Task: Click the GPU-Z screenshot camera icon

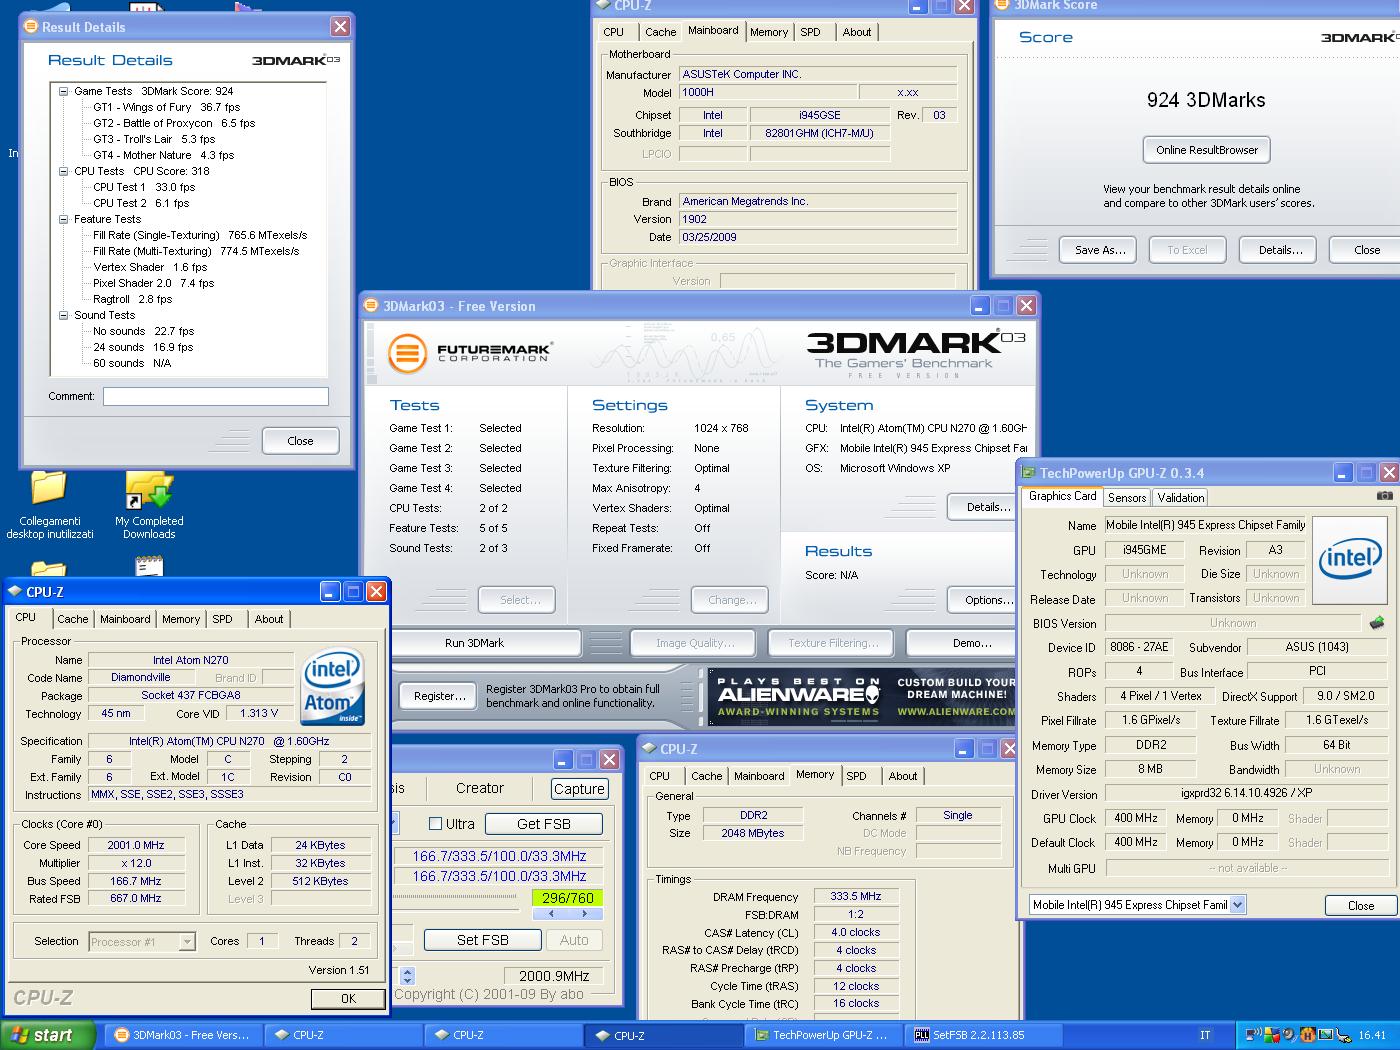Action: [x=1385, y=495]
